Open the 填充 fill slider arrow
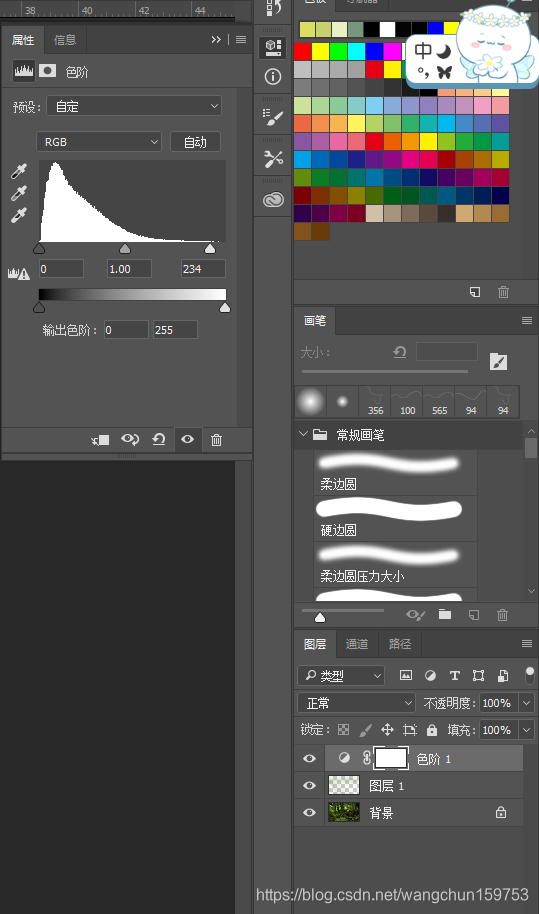 point(527,729)
